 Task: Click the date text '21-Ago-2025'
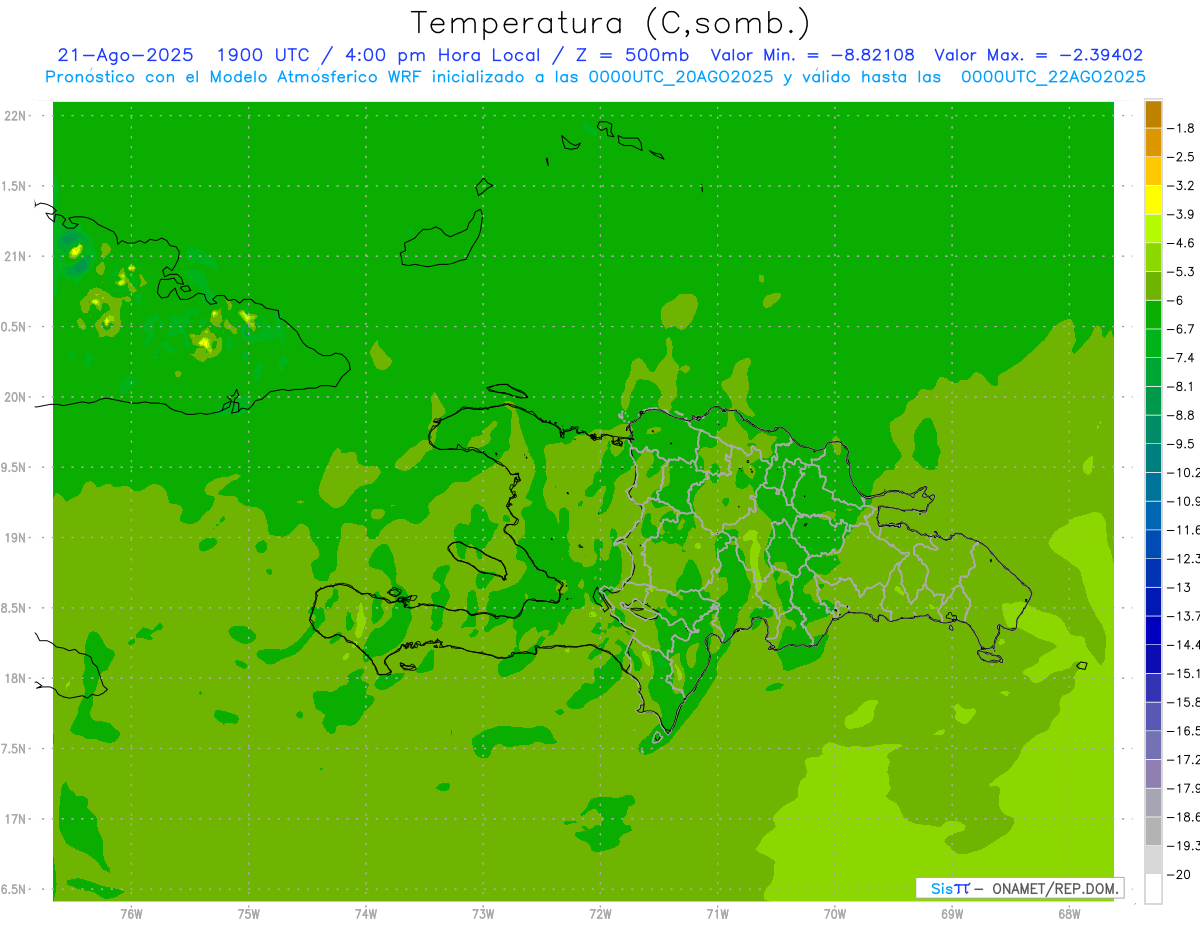pos(125,55)
